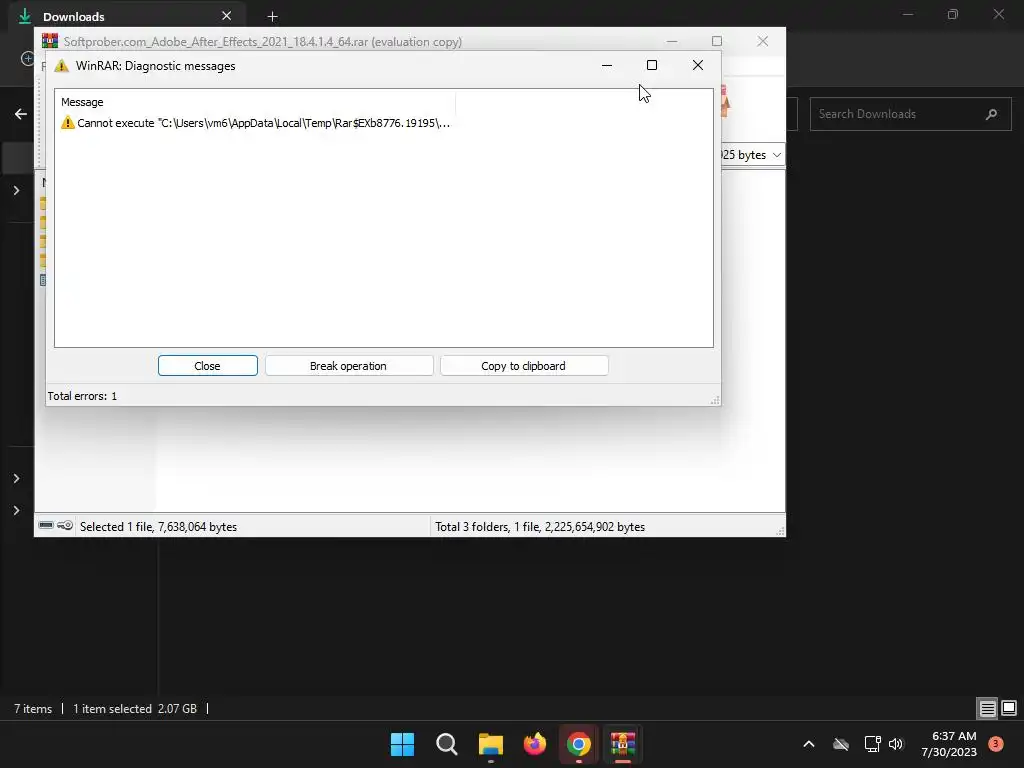Close Diagnostic messages dialog with X
1024x768 pixels.
(697, 65)
